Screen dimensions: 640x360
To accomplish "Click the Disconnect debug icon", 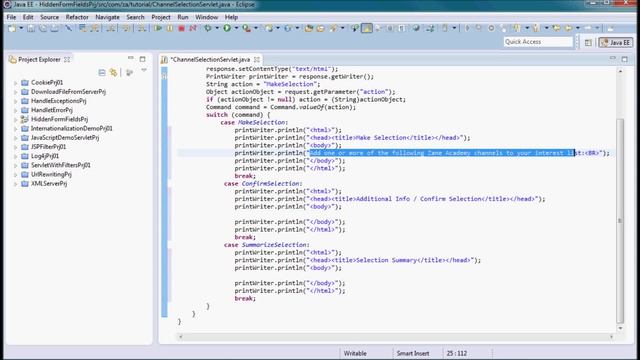I will [x=193, y=28].
